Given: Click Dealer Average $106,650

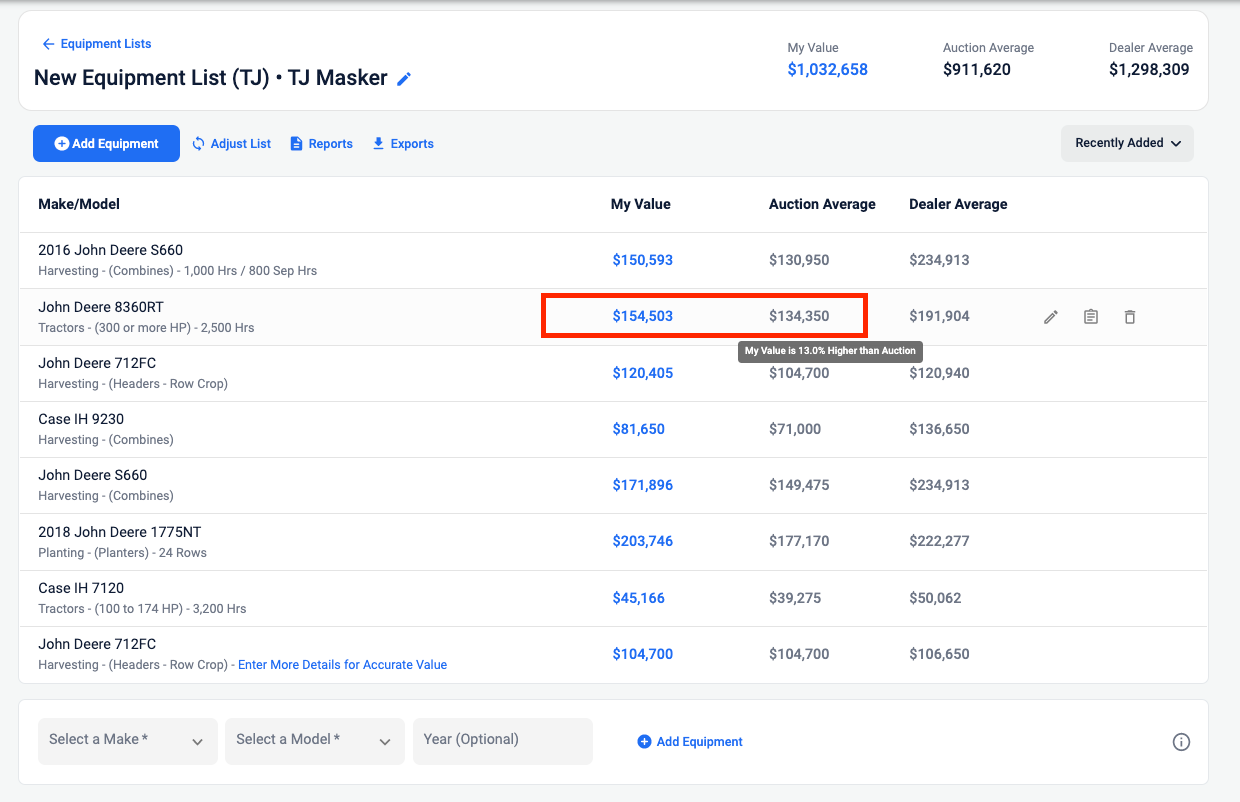Looking at the screenshot, I should (939, 654).
